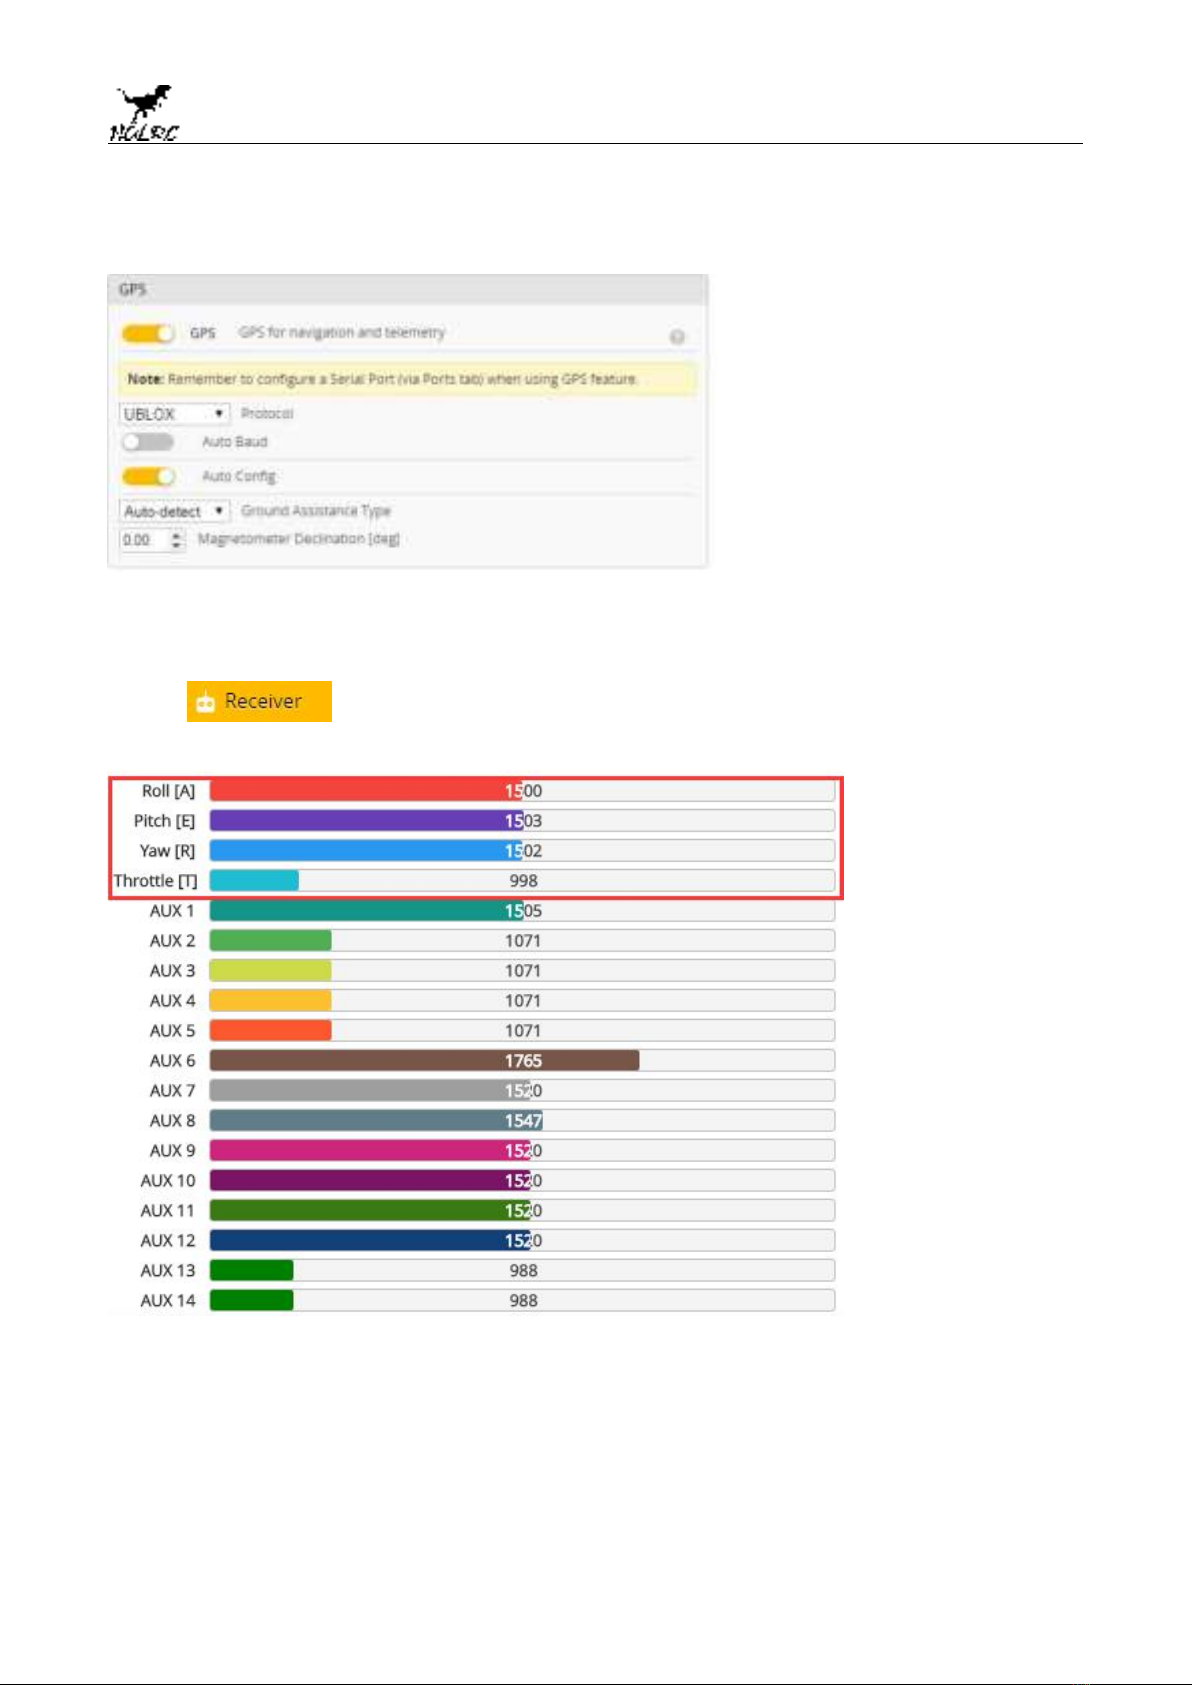Viewport: 1192px width, 1685px height.
Task: Click the AUX 10 channel bar
Action: 522,1181
